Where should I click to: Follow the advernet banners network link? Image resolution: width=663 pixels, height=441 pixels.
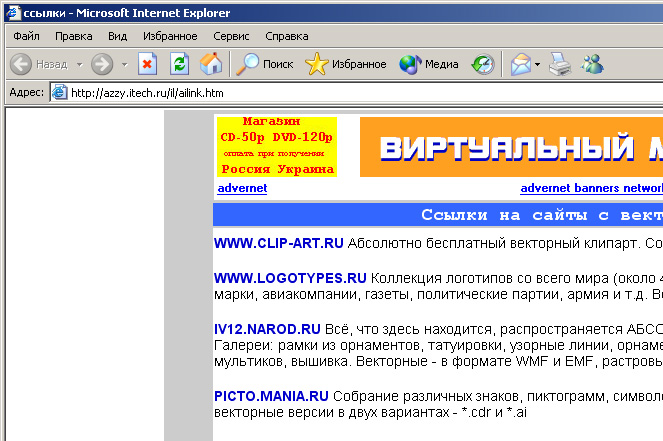(592, 188)
